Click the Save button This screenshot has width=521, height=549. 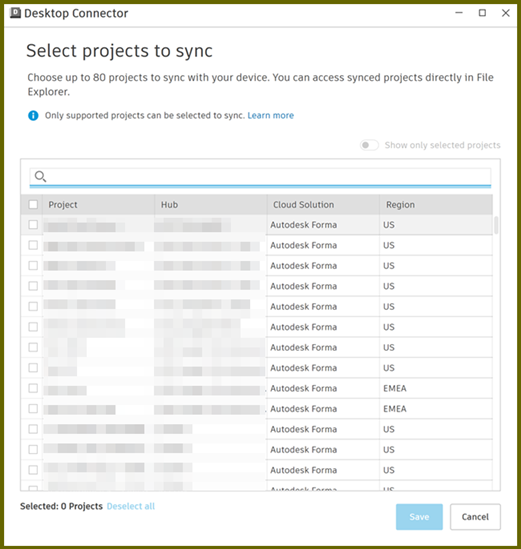click(419, 517)
